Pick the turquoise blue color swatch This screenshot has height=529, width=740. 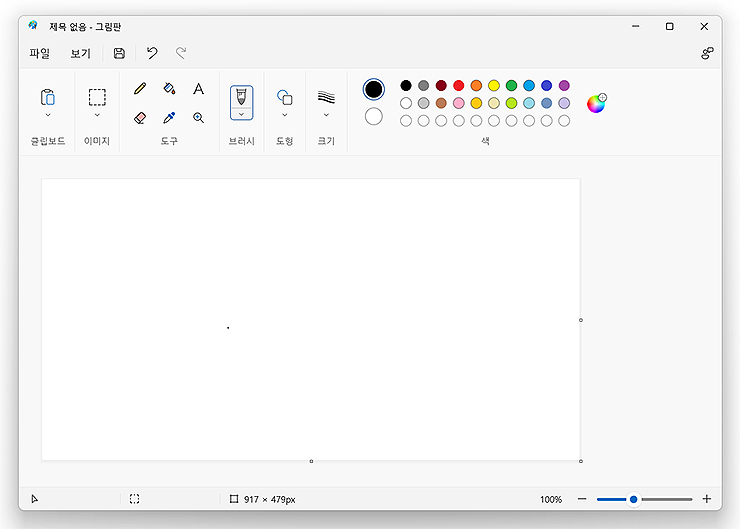click(x=529, y=85)
